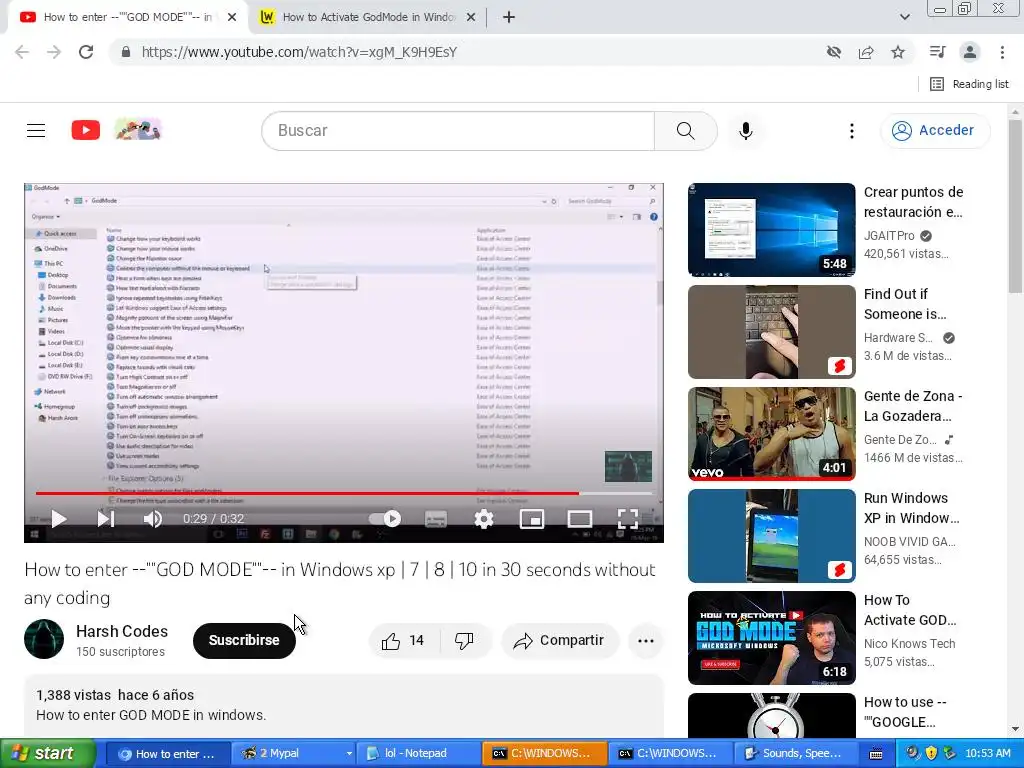Open YouTube settings three-dot menu
The width and height of the screenshot is (1024, 768).
pos(852,131)
